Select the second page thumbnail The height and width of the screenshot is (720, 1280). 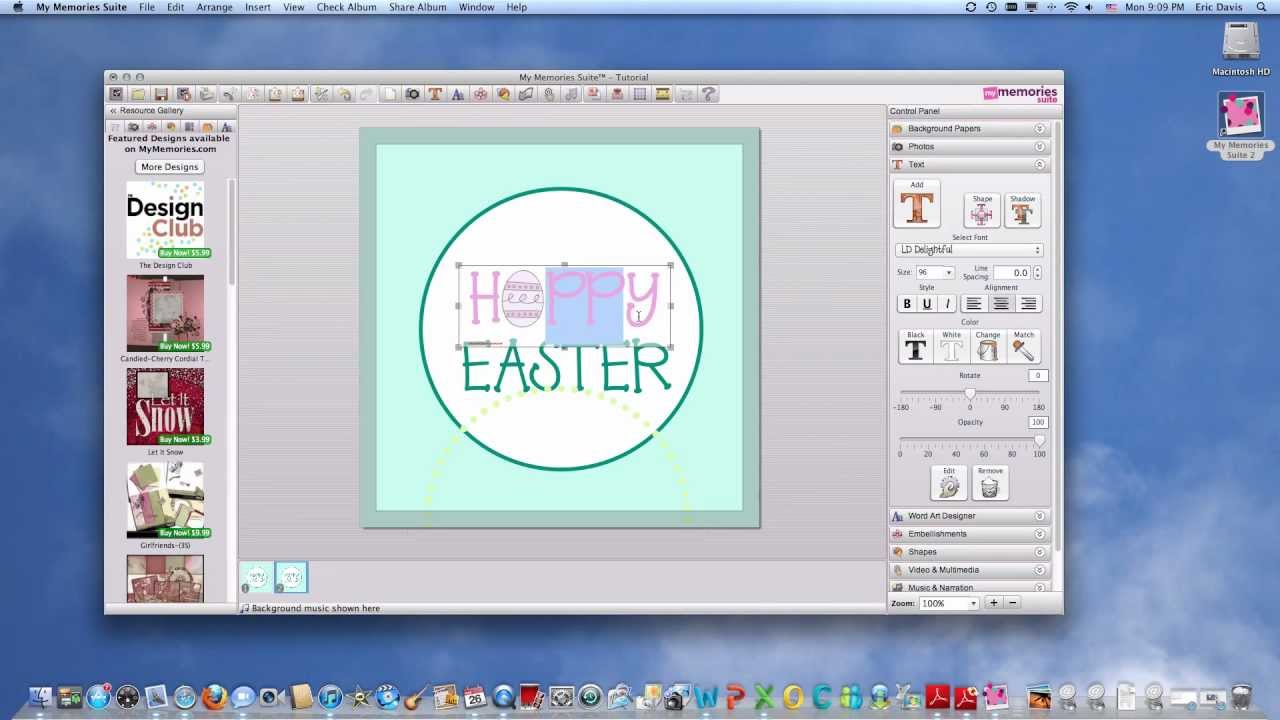coord(291,577)
